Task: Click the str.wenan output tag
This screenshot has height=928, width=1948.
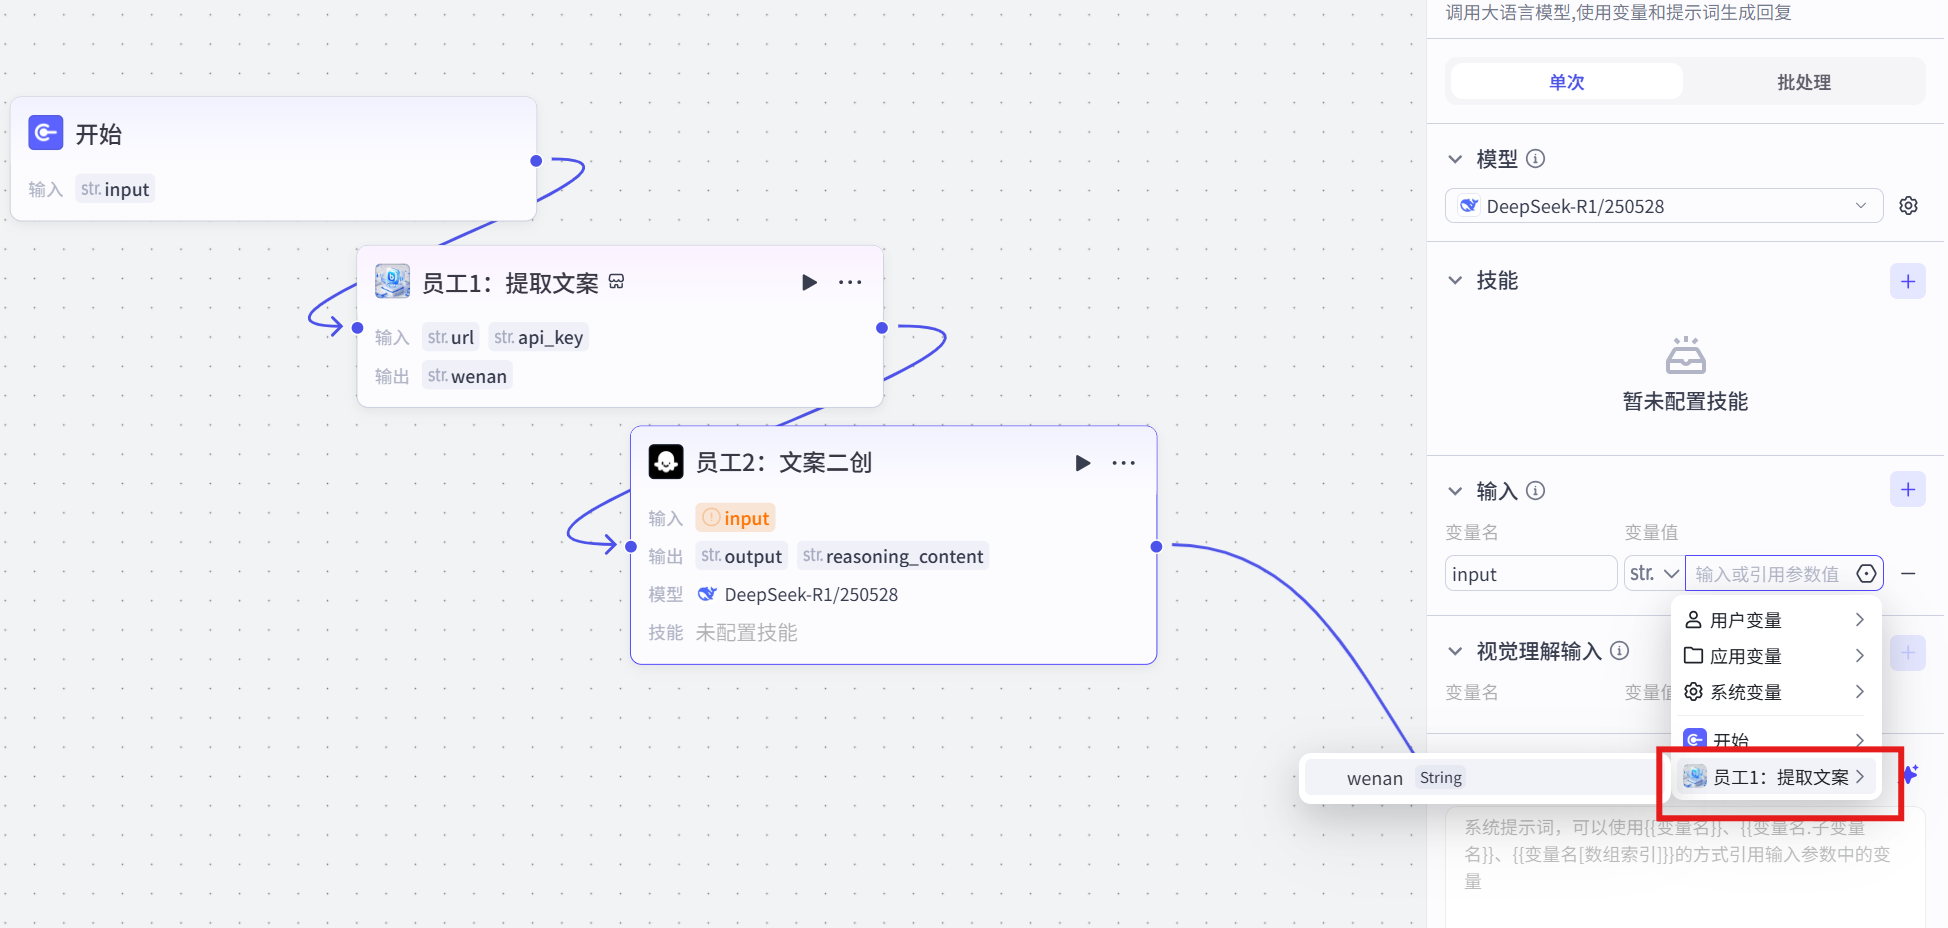Action: (x=467, y=376)
